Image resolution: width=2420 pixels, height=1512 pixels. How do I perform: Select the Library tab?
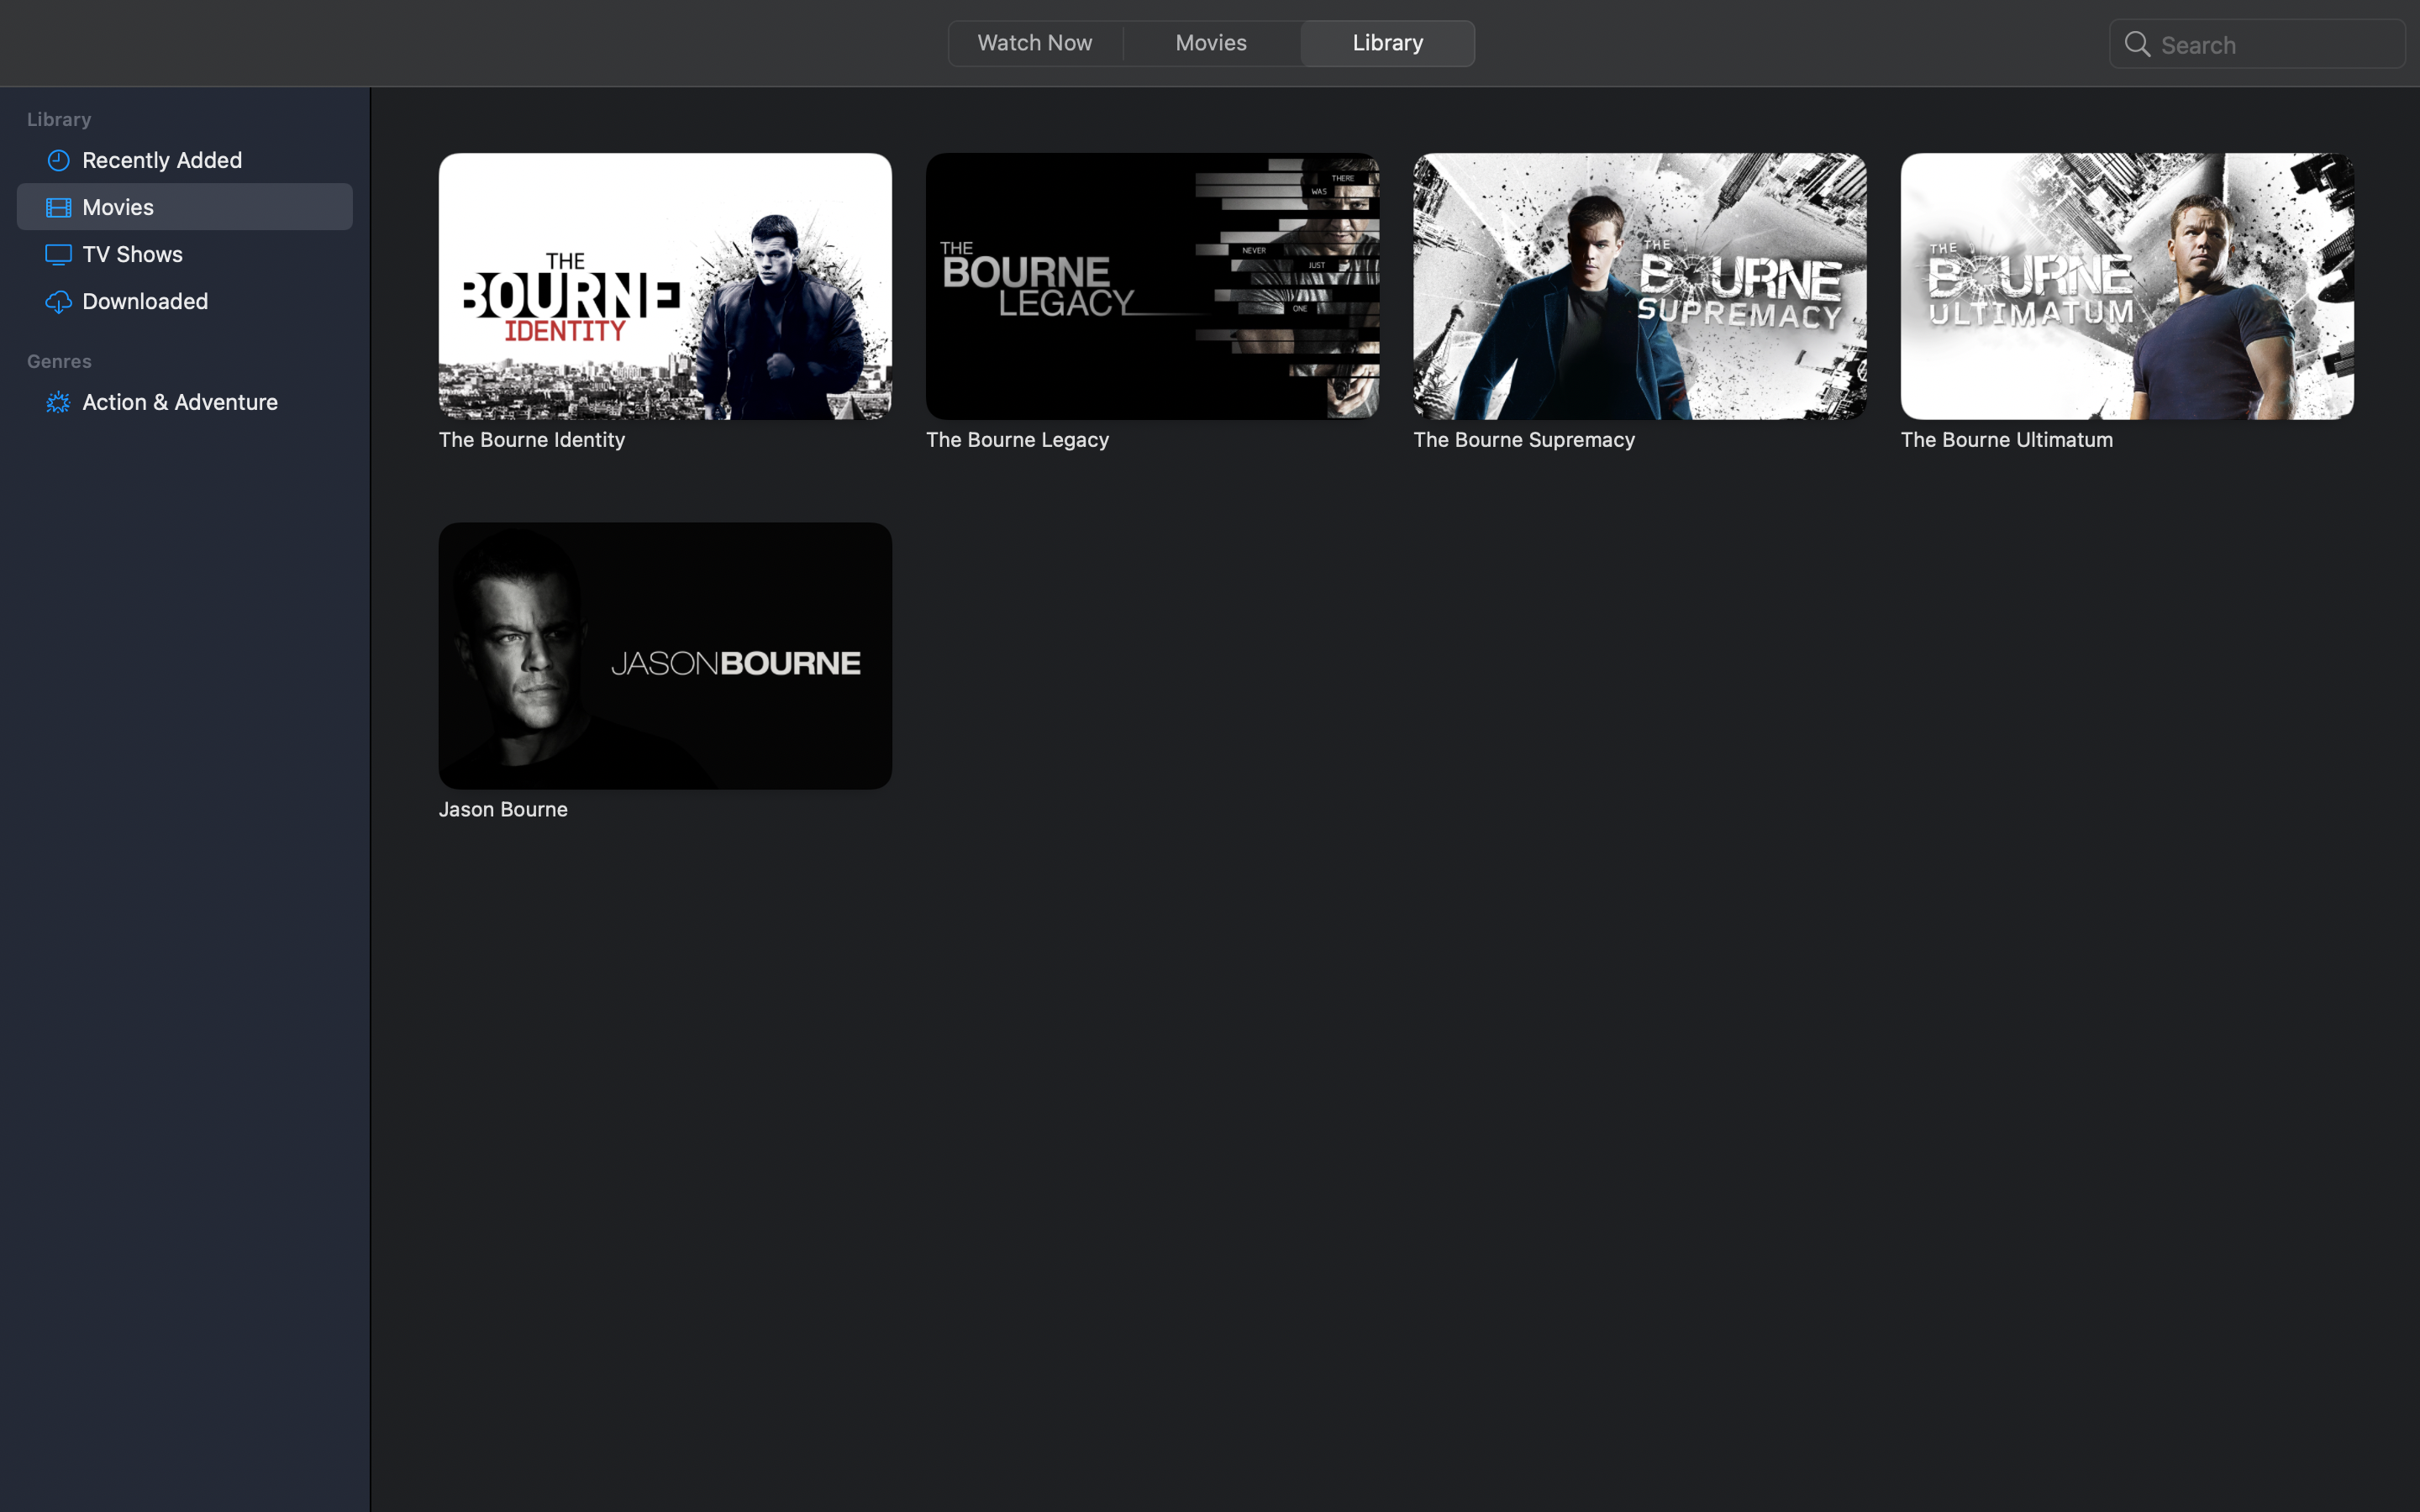(1387, 43)
